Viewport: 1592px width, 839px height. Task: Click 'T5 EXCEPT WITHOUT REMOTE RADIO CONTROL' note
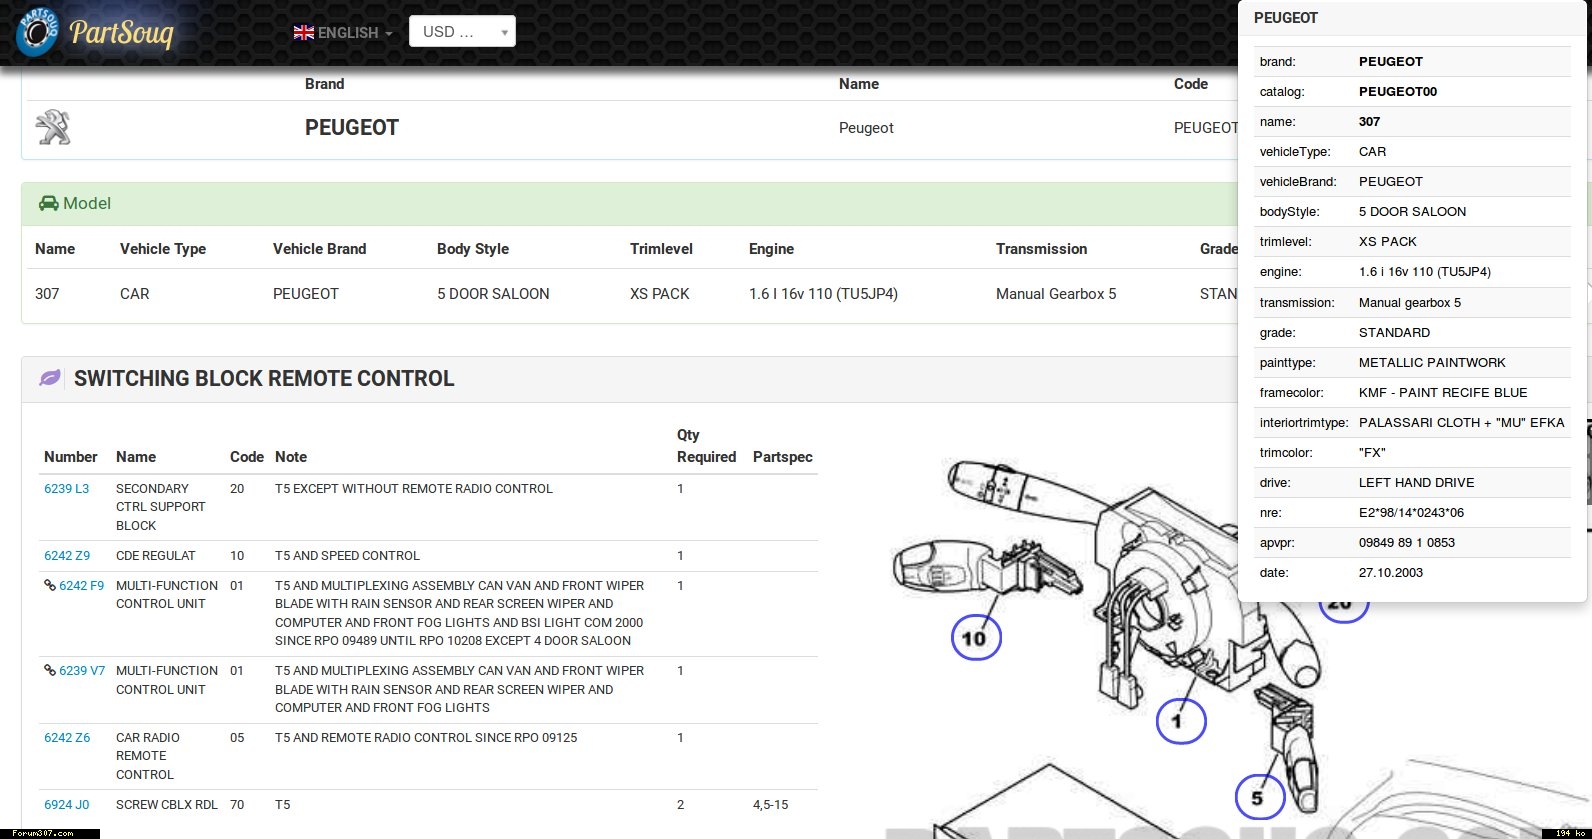point(414,489)
